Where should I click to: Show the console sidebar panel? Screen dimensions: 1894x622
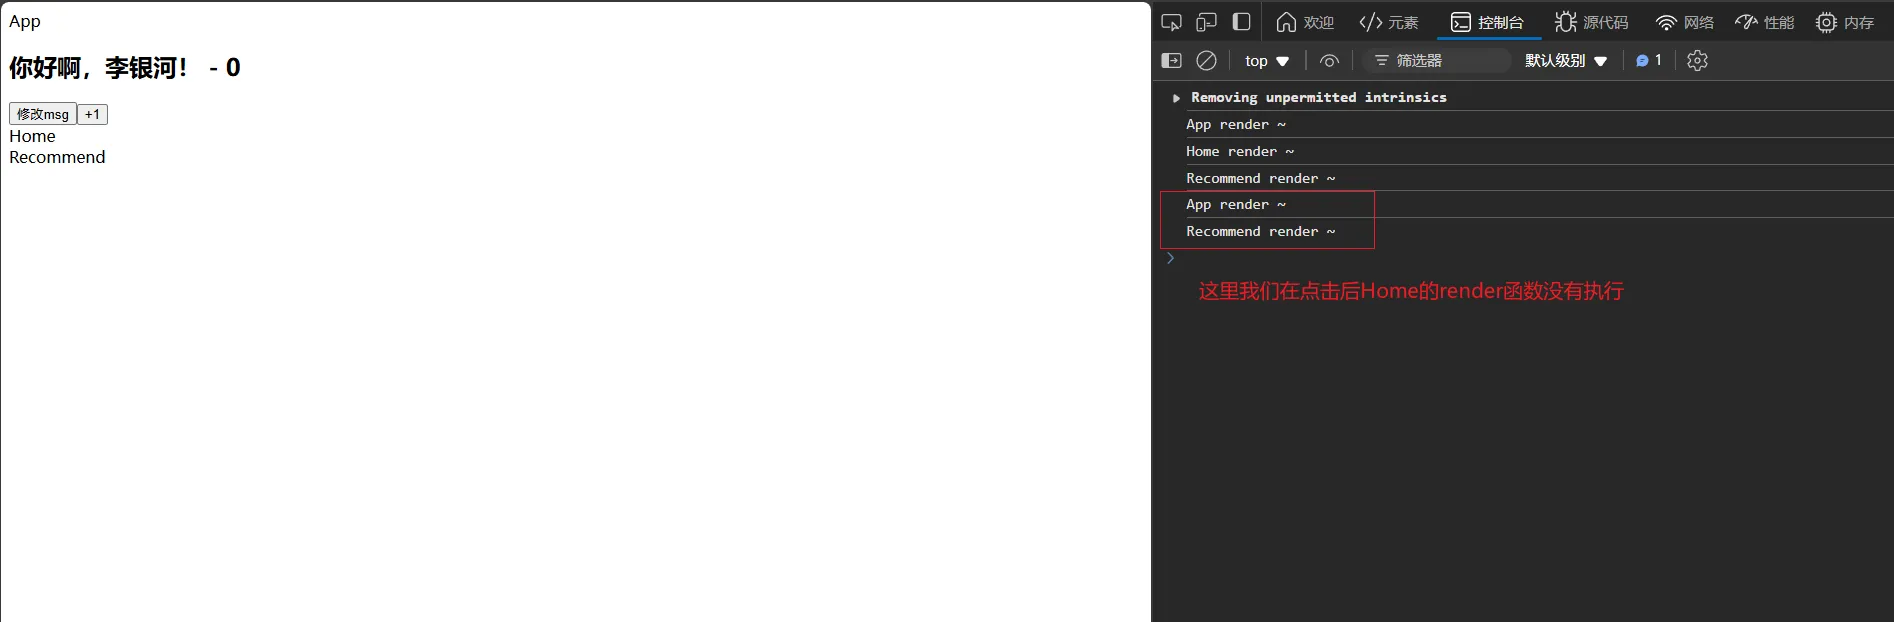click(x=1172, y=61)
